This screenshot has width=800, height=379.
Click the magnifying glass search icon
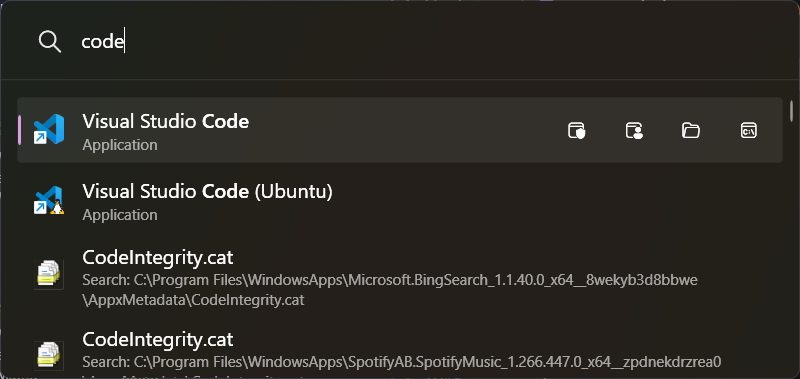coord(49,41)
